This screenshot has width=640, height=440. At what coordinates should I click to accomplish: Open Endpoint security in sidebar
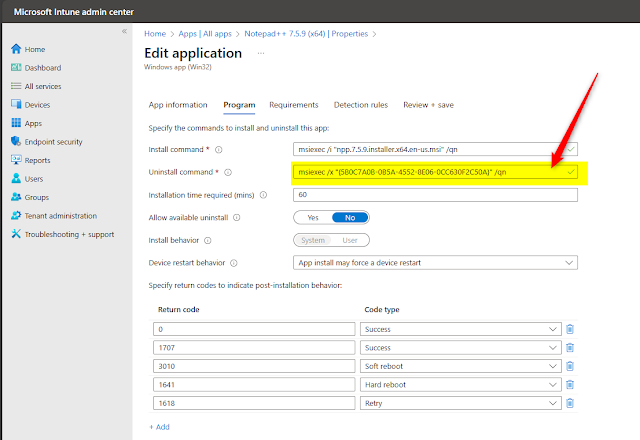point(53,142)
